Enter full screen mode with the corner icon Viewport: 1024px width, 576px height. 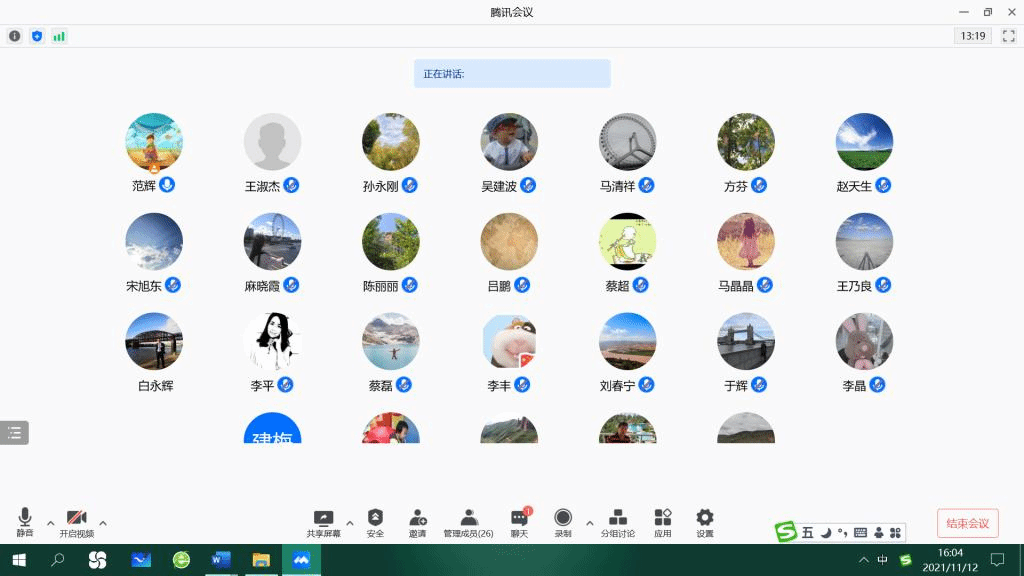click(x=1008, y=36)
